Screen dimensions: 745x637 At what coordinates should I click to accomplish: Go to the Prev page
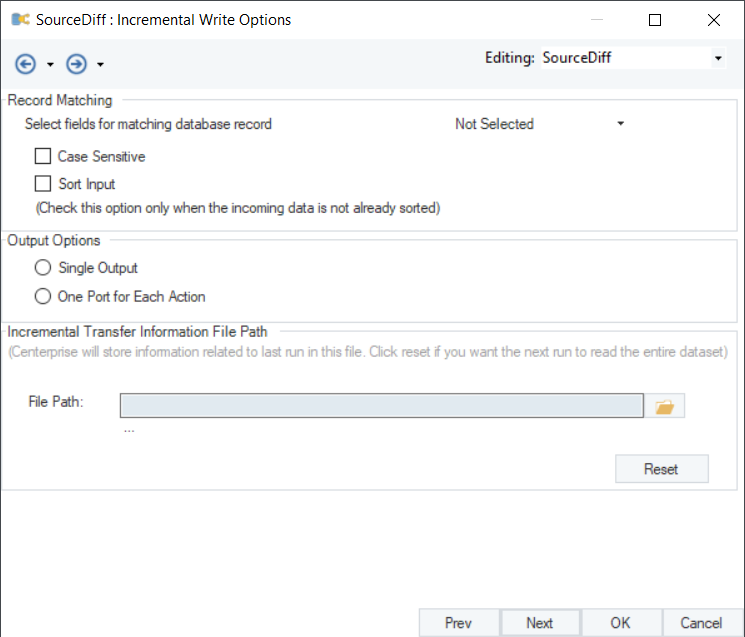pos(458,622)
